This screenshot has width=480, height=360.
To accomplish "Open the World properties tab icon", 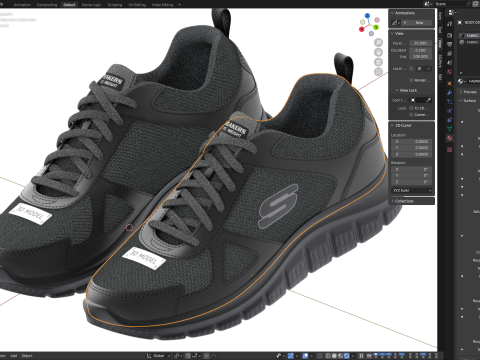I will [450, 72].
